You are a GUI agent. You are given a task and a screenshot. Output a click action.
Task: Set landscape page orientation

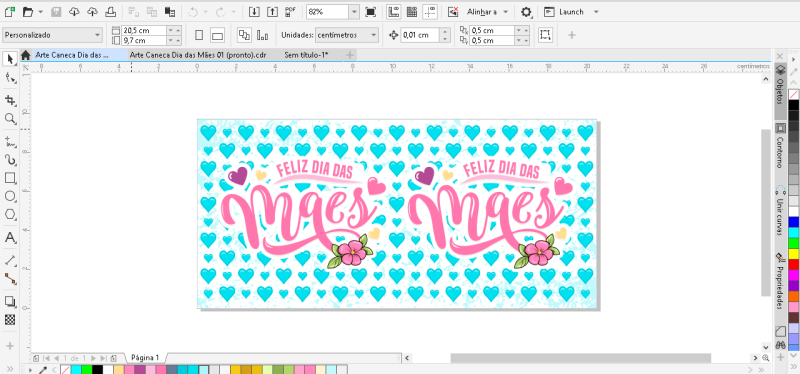pyautogui.click(x=217, y=35)
